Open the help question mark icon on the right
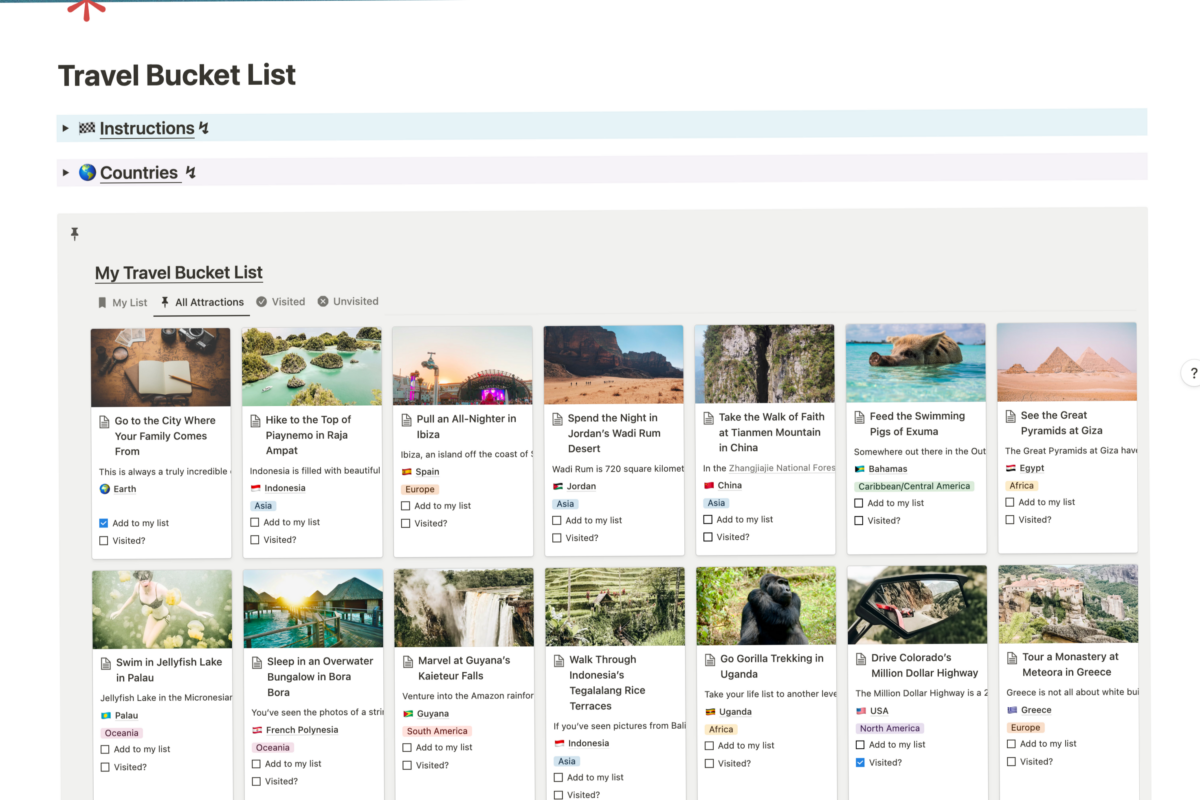Viewport: 1200px width, 800px height. pos(1192,373)
